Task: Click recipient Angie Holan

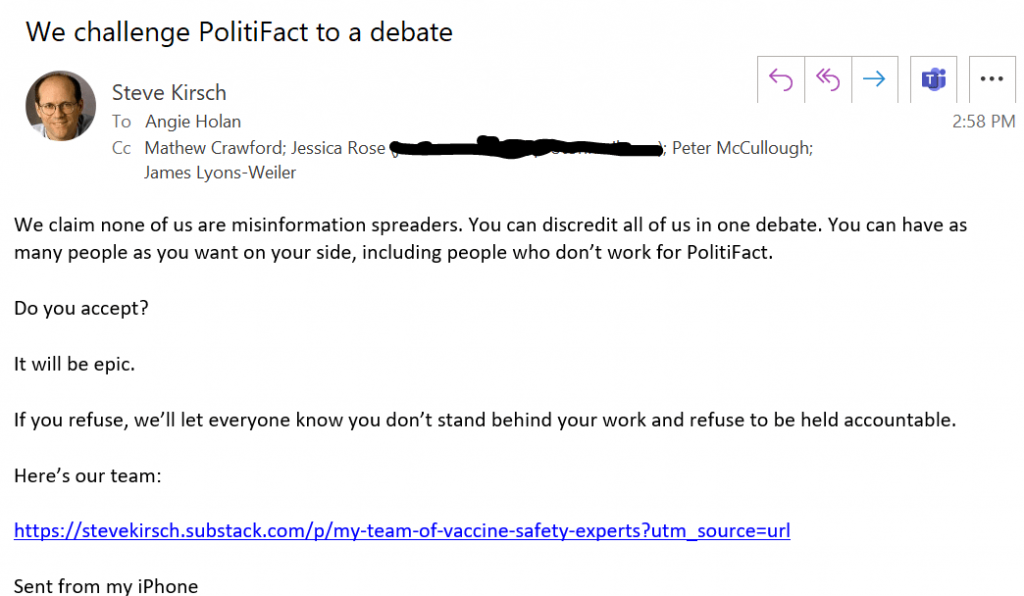Action: (193, 121)
